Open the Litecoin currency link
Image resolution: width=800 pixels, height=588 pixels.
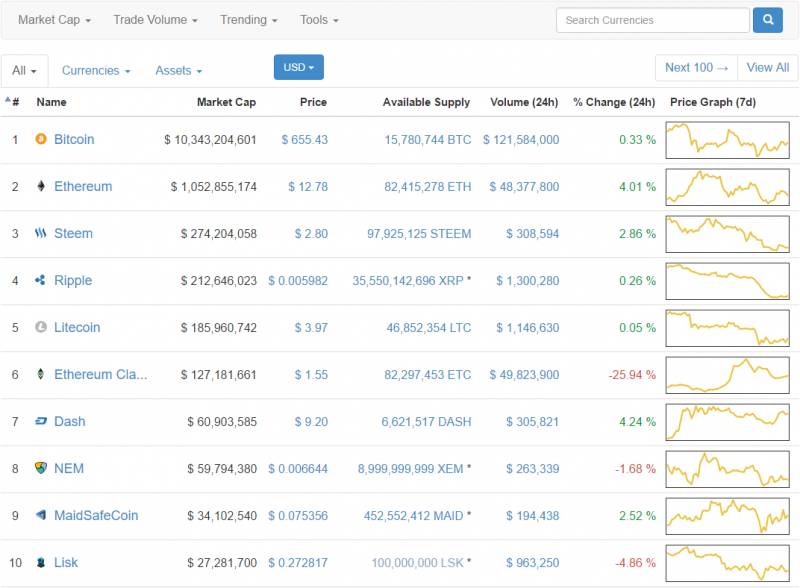77,327
